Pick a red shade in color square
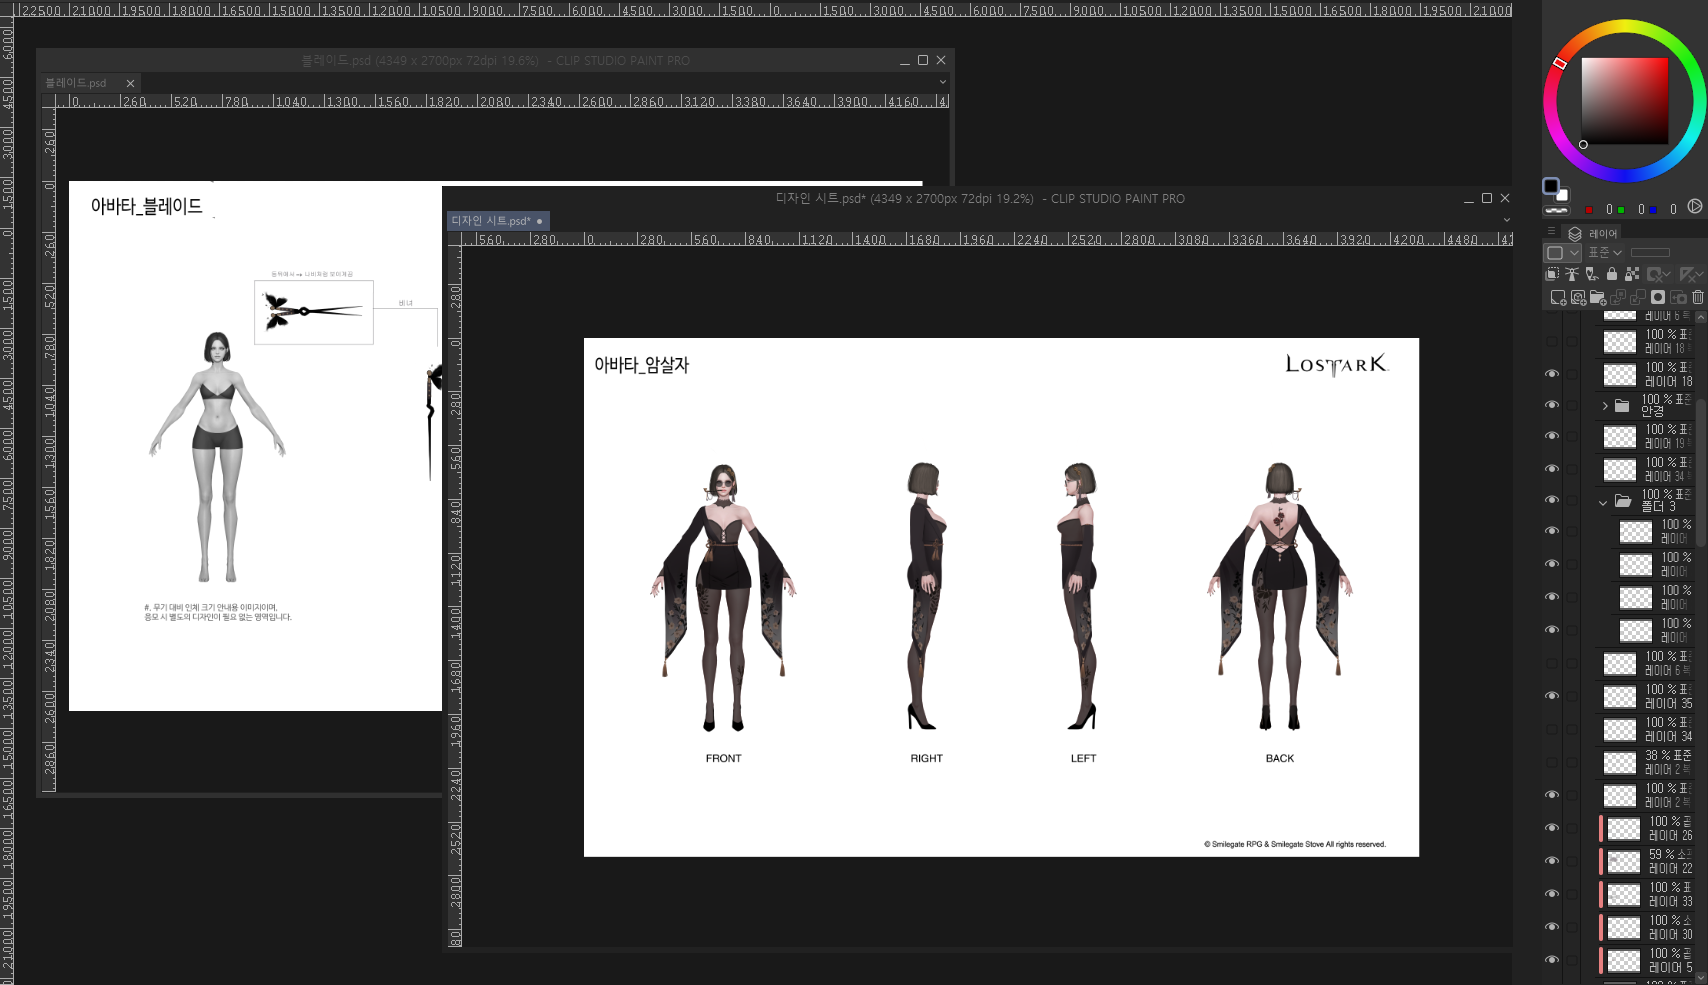Viewport: 1708px width, 985px height. (x=1624, y=101)
